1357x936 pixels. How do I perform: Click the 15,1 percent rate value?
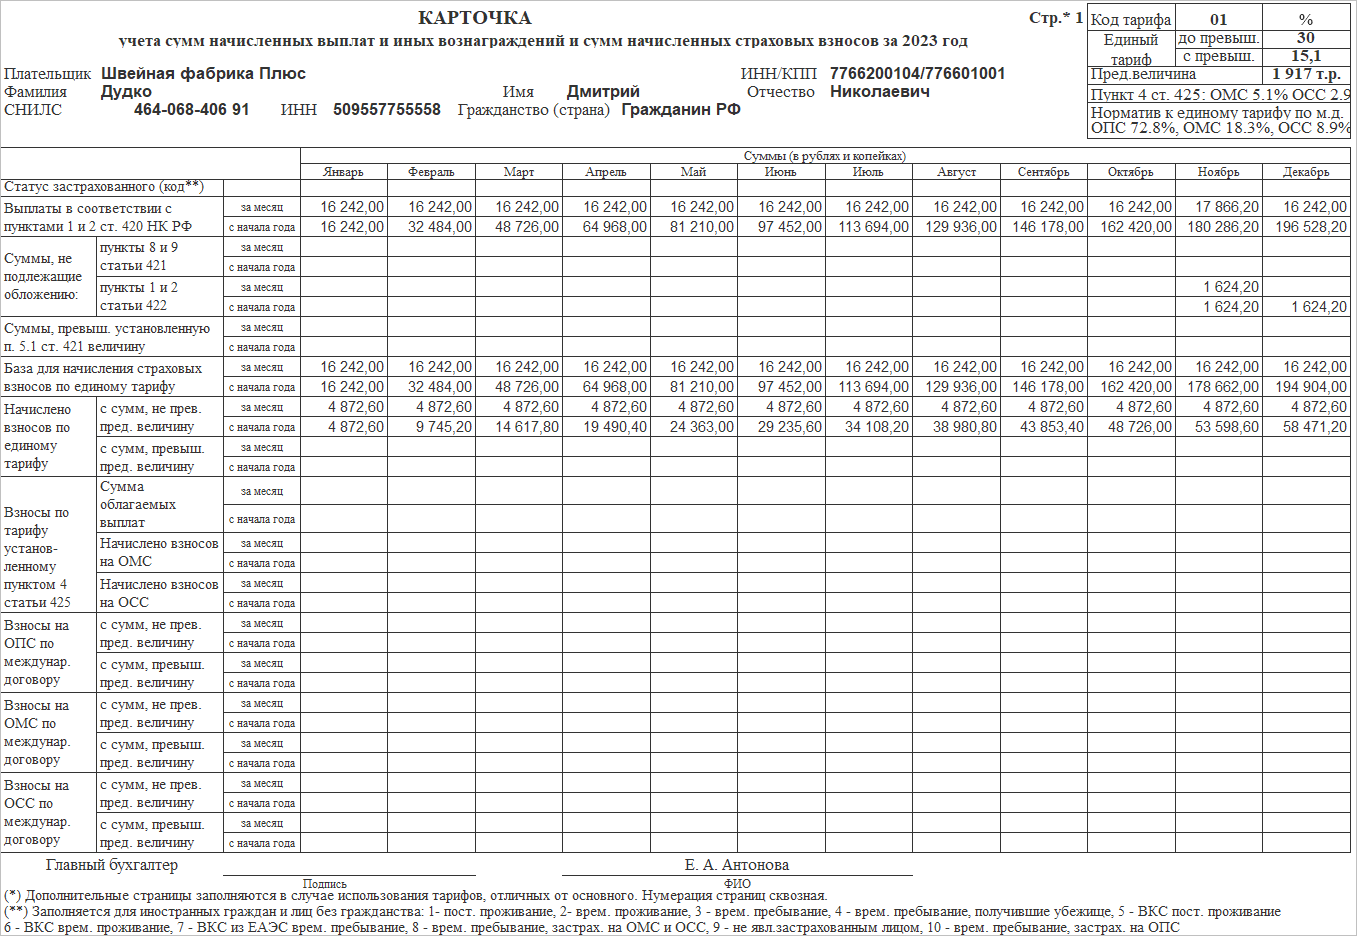tap(1306, 56)
